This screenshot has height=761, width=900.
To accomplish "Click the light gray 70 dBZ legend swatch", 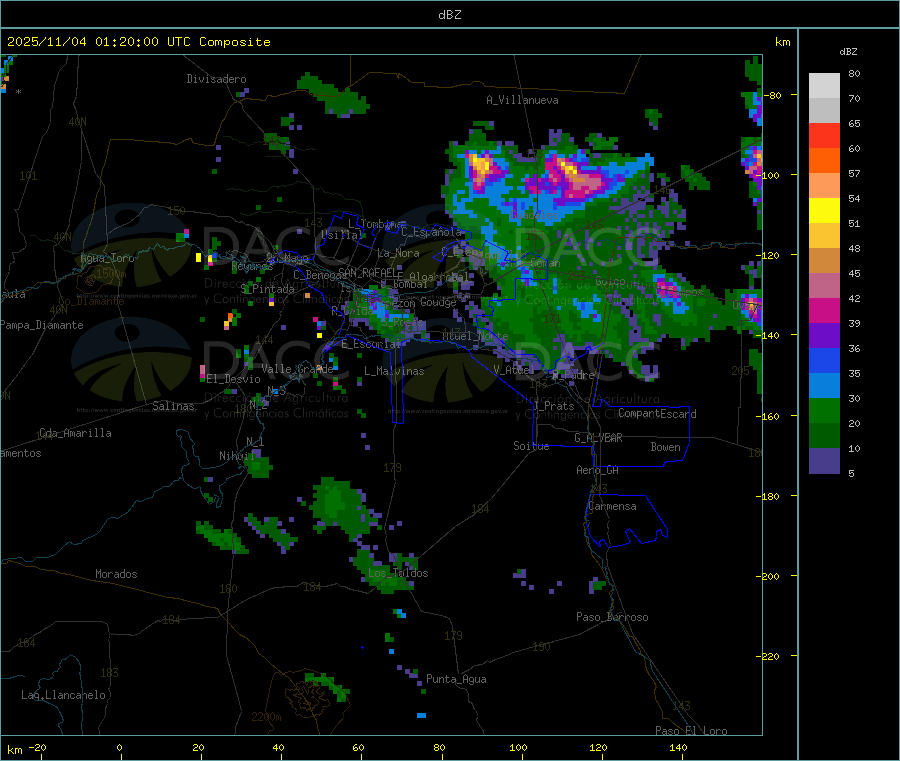I will [824, 111].
